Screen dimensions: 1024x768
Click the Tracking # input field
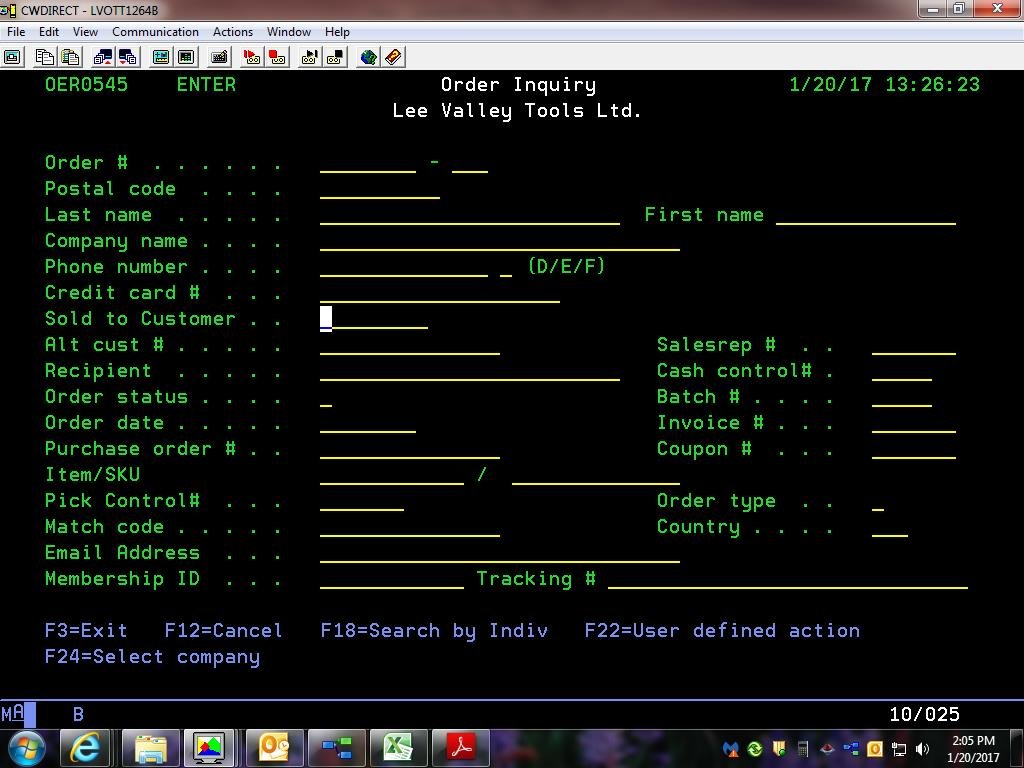(x=788, y=580)
